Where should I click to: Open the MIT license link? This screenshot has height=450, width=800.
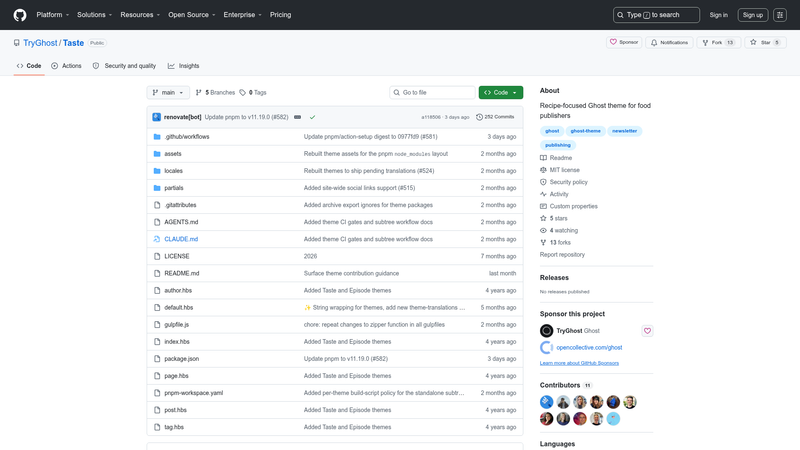coord(560,170)
